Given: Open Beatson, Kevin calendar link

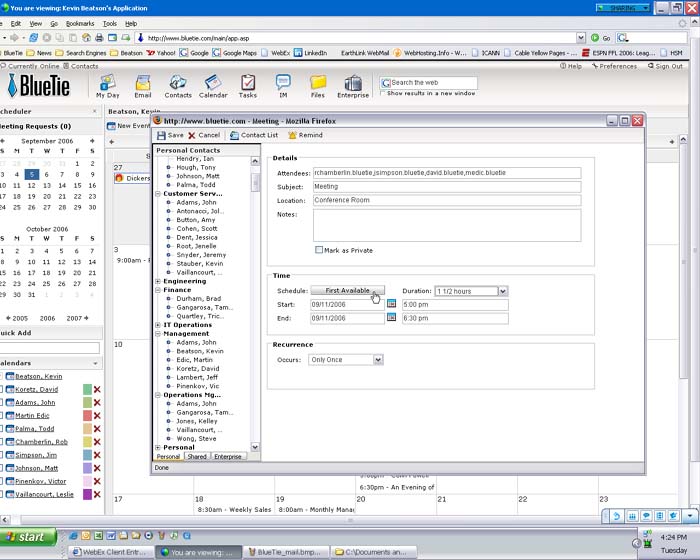Looking at the screenshot, I should [x=39, y=376].
